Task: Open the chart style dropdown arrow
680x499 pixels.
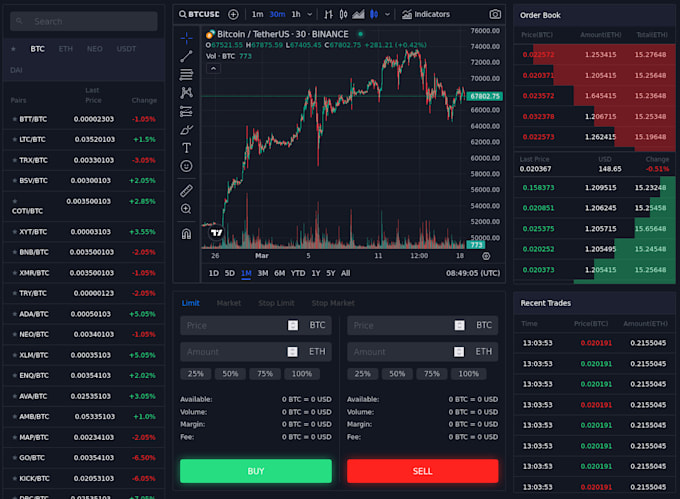Action: pyautogui.click(x=387, y=14)
